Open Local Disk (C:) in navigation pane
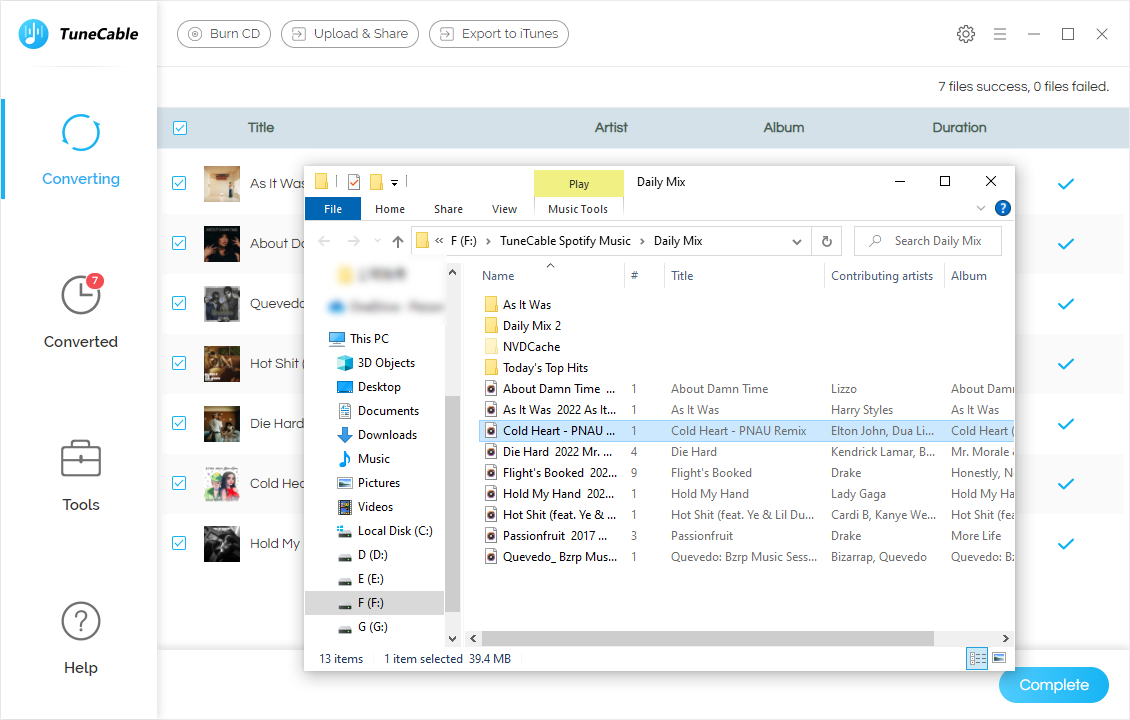1130x720 pixels. pos(395,530)
